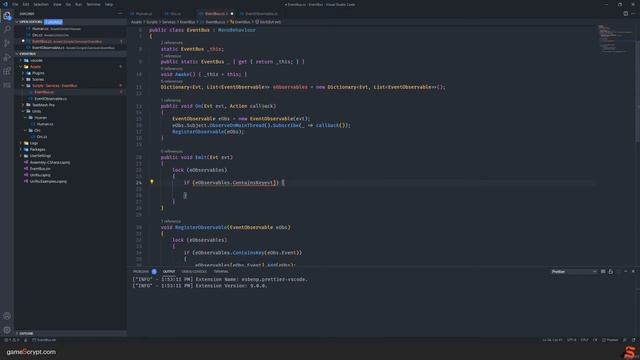
Task: Open the Run menu
Action: point(78,4)
